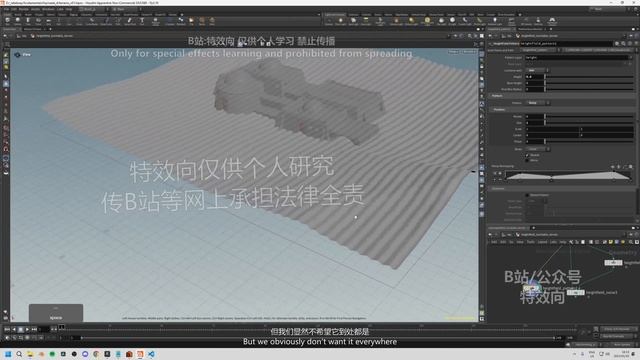The image size is (640, 360).
Task: Click the Height parameter slider
Action: tap(589, 77)
